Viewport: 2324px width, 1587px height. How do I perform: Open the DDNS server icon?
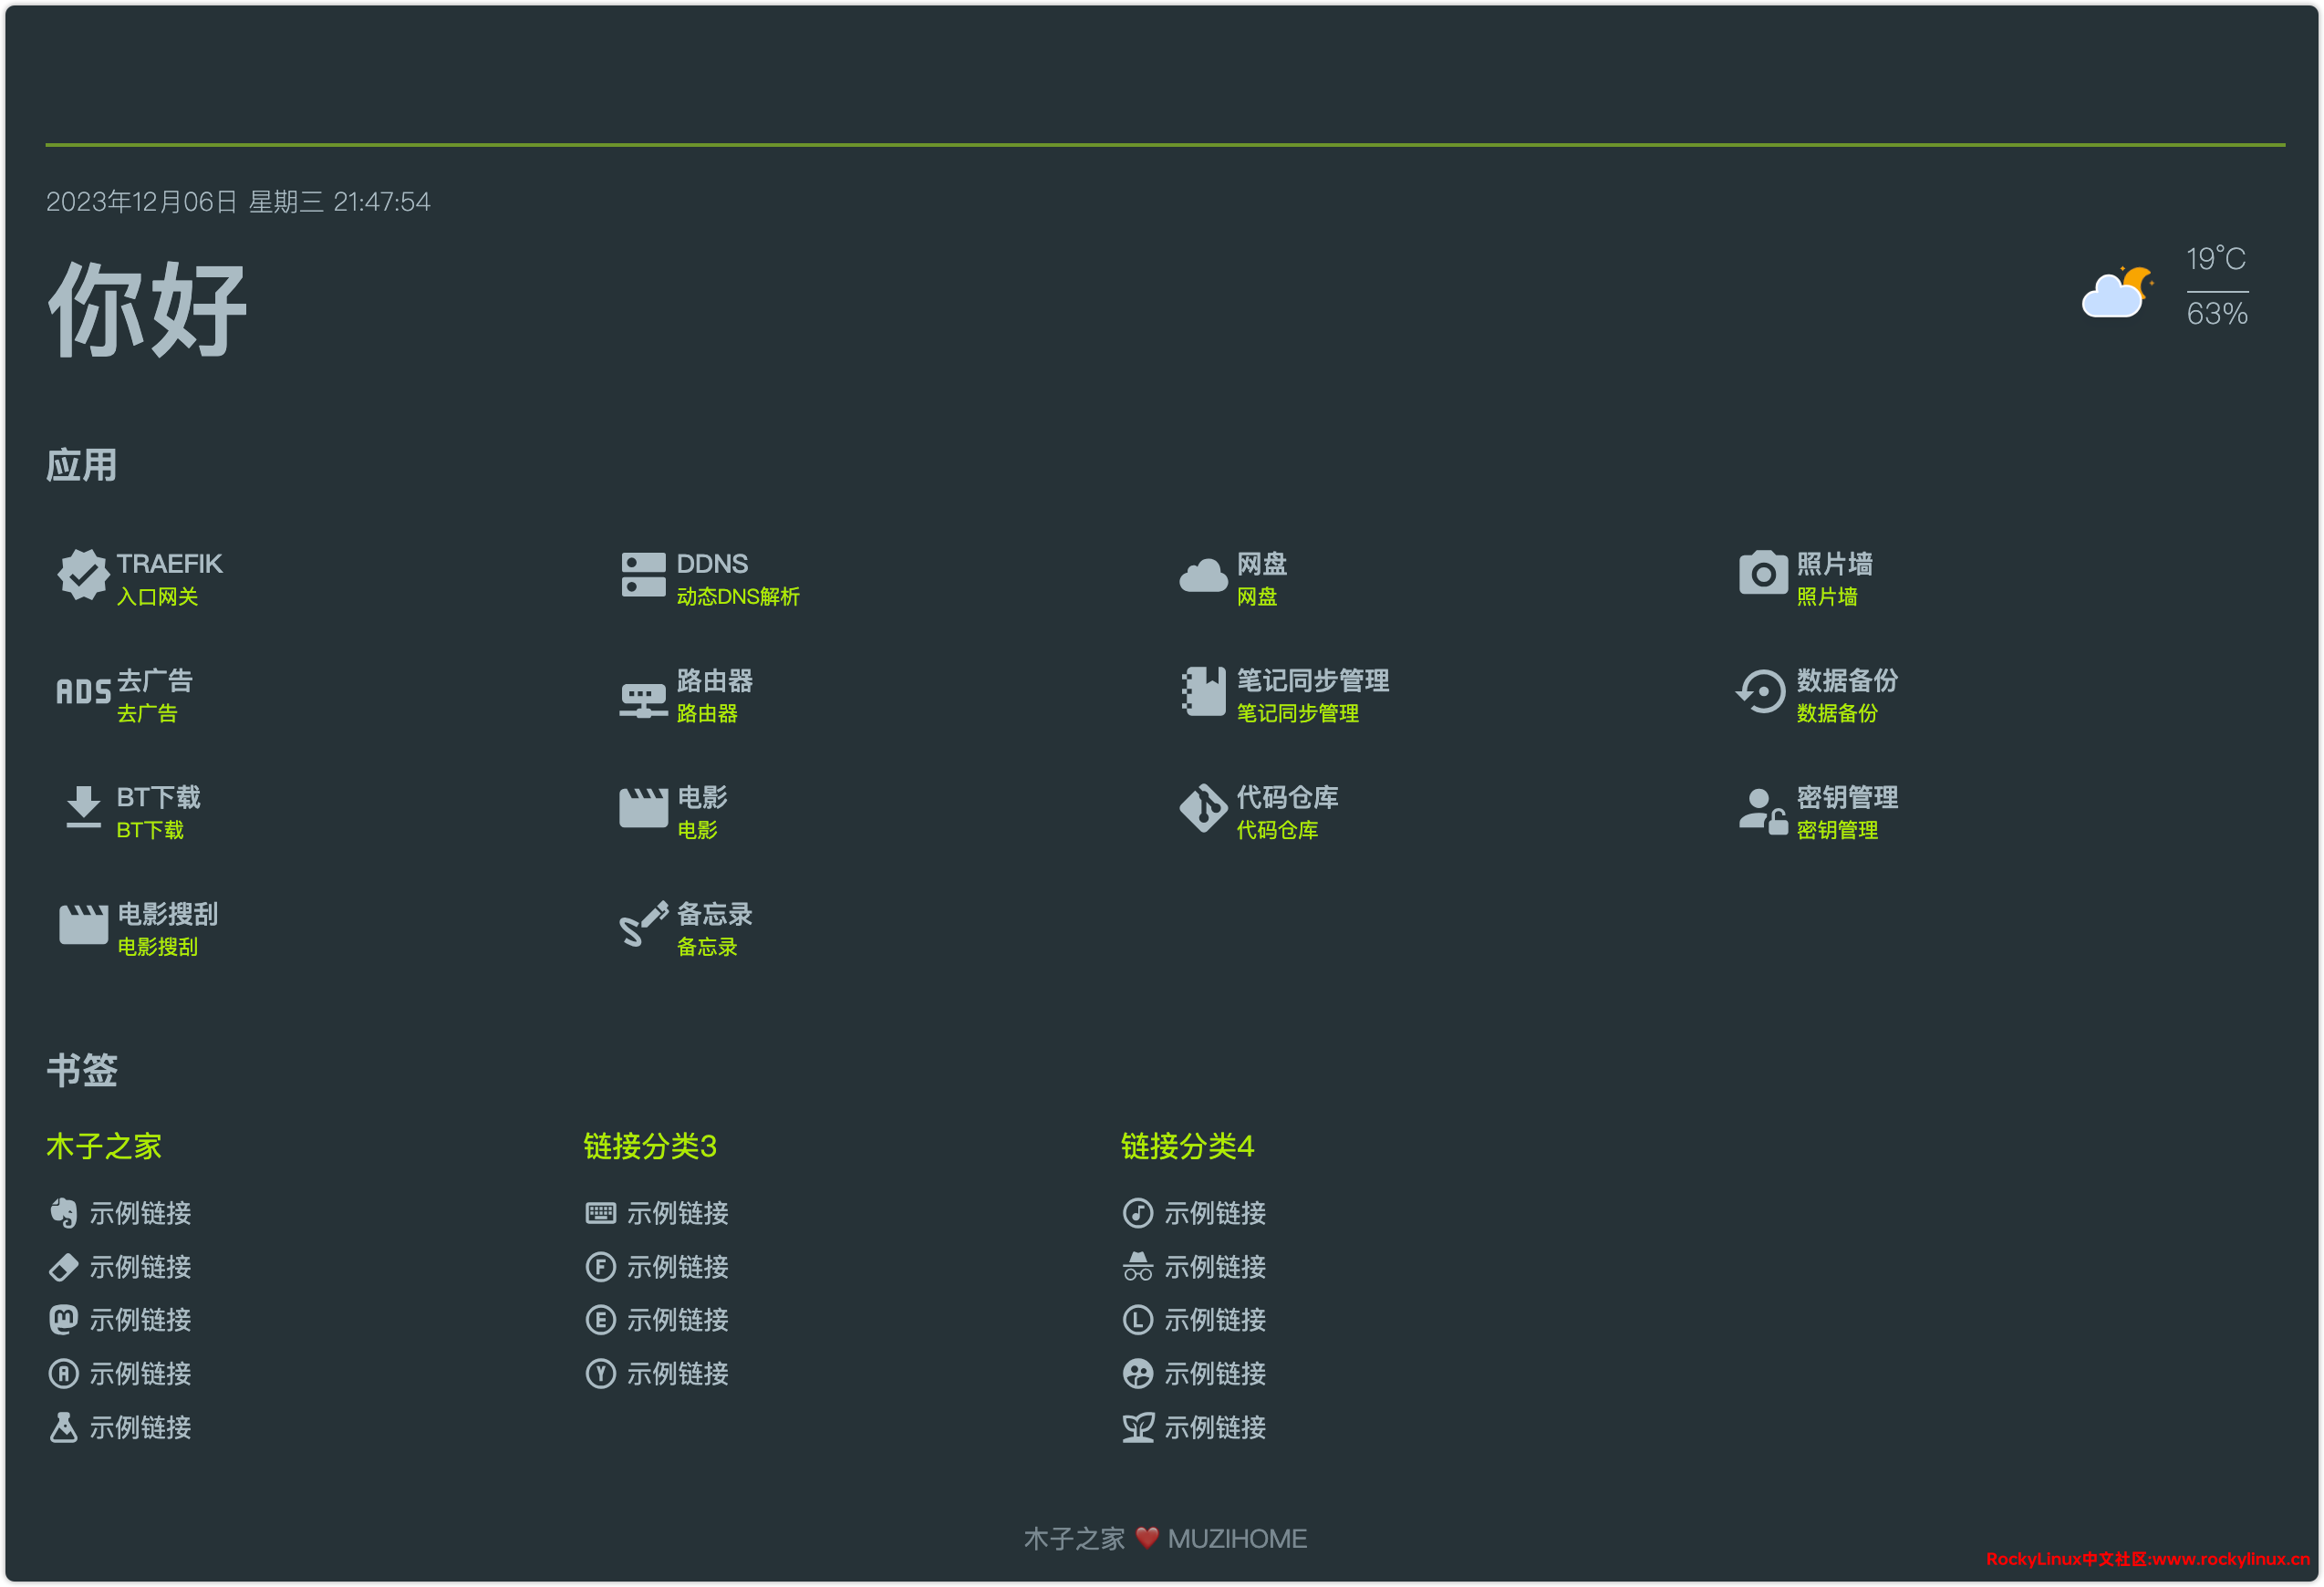pyautogui.click(x=643, y=575)
